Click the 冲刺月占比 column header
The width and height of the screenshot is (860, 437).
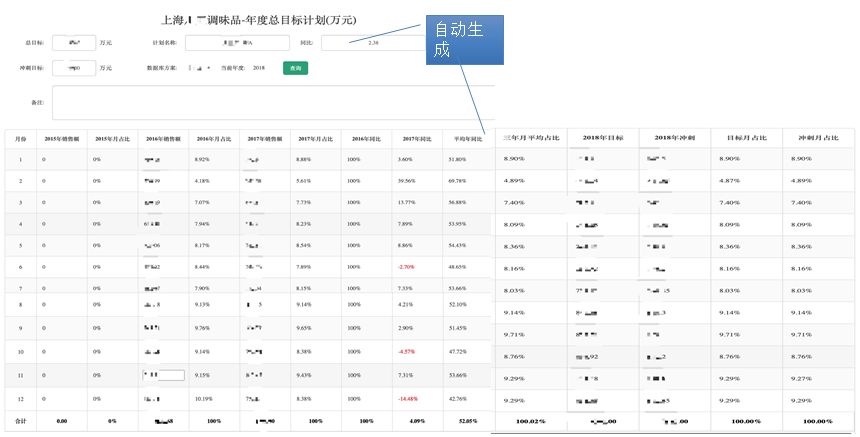point(818,138)
